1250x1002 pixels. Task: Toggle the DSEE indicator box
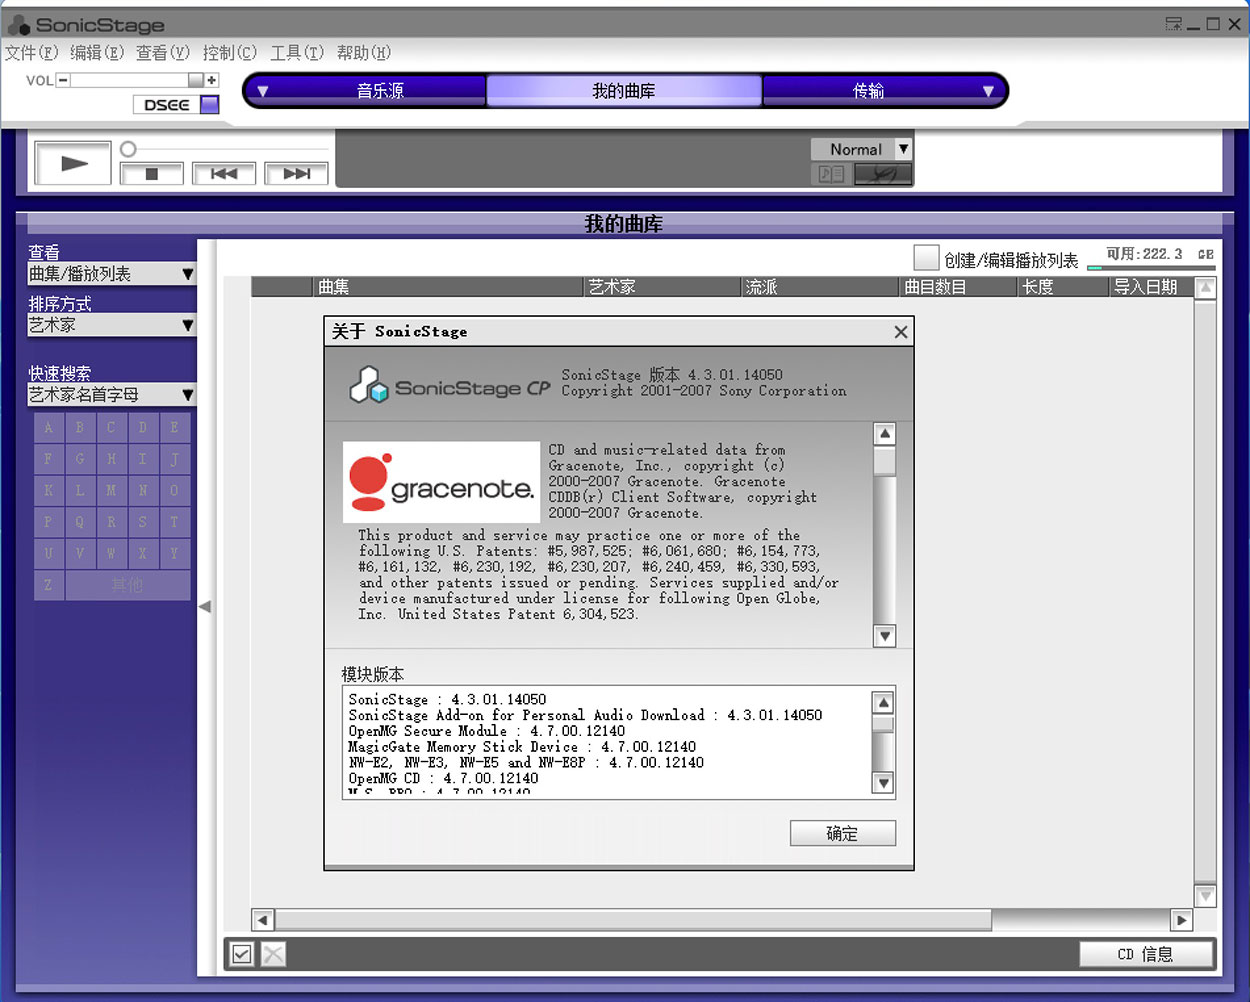pos(209,104)
